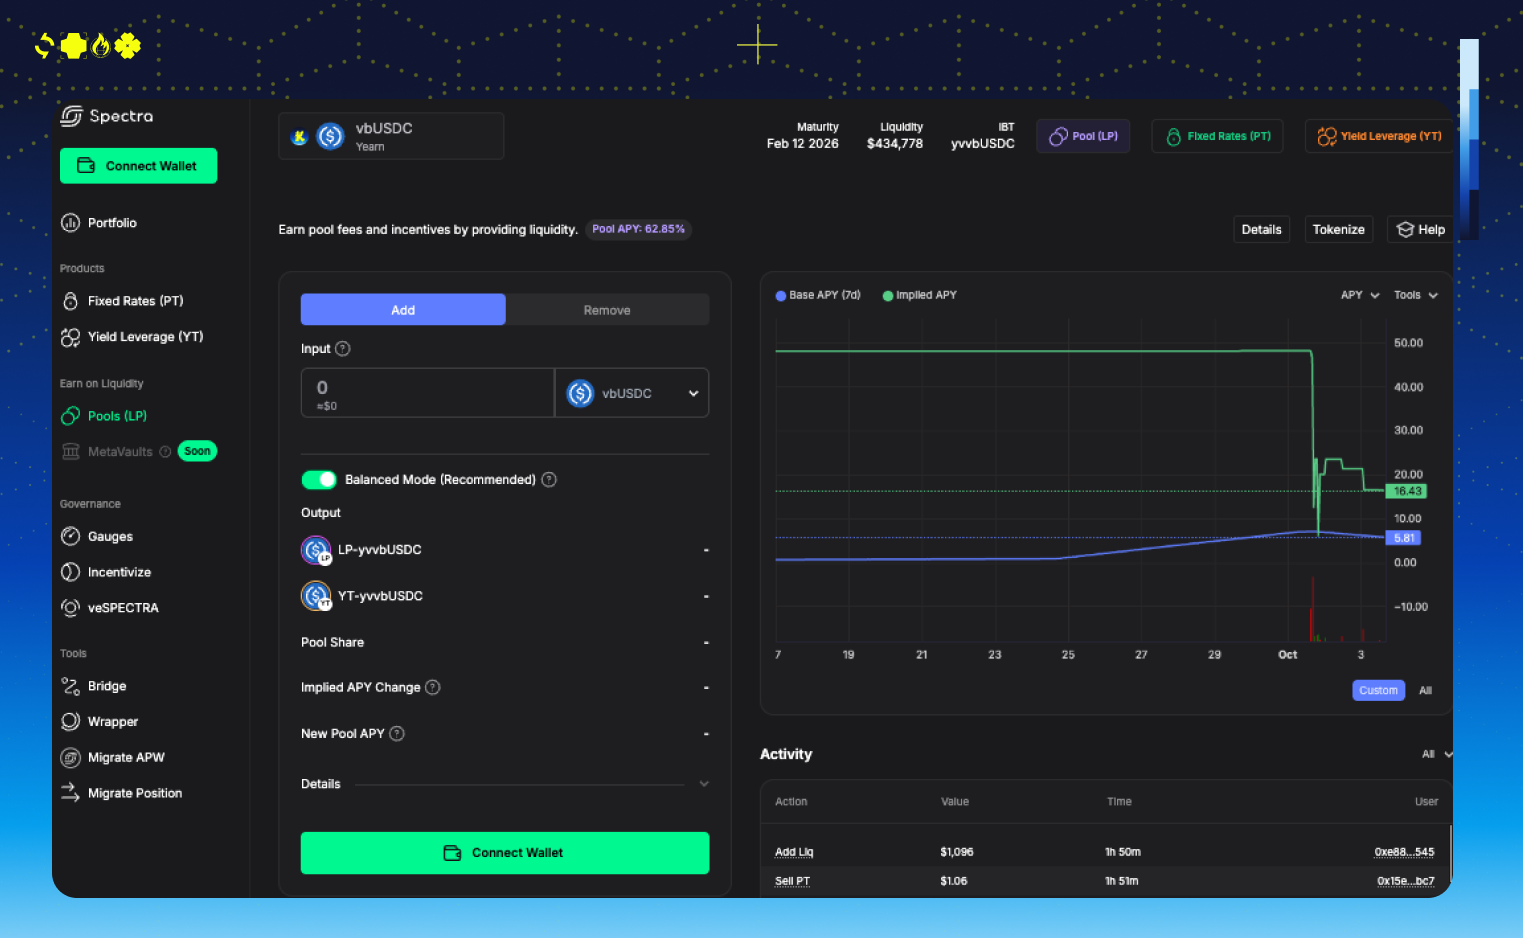Switch to the Remove tab
The height and width of the screenshot is (938, 1523).
coord(607,310)
